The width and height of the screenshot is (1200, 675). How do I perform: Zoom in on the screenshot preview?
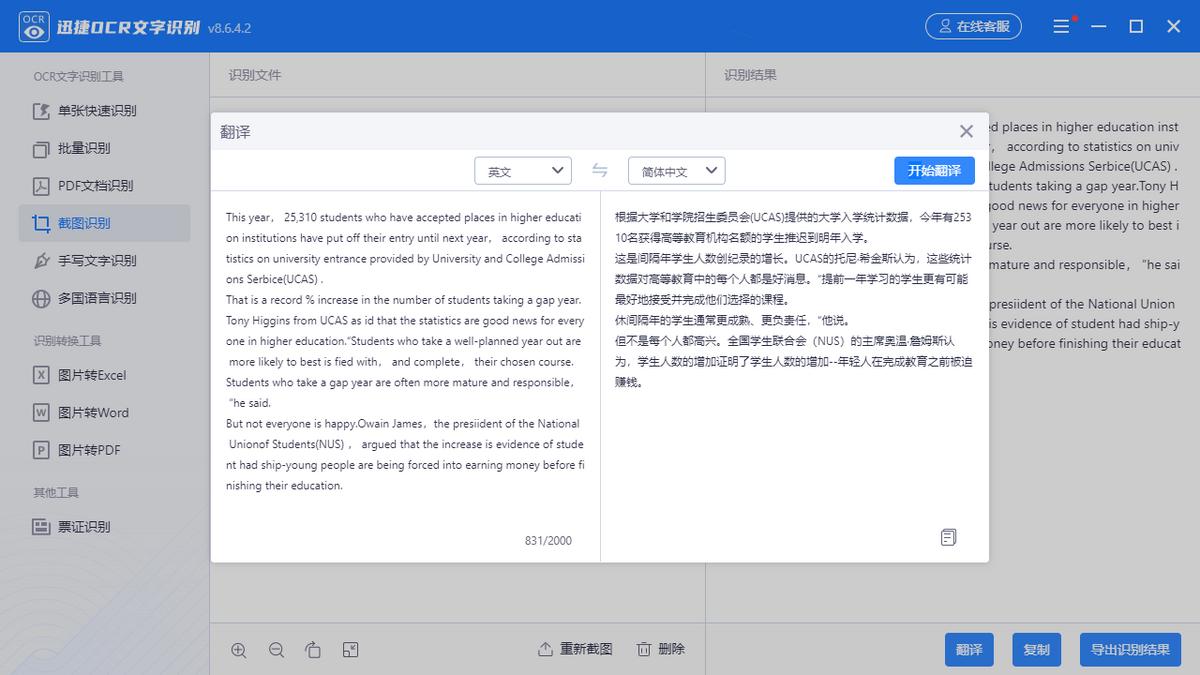pyautogui.click(x=239, y=649)
